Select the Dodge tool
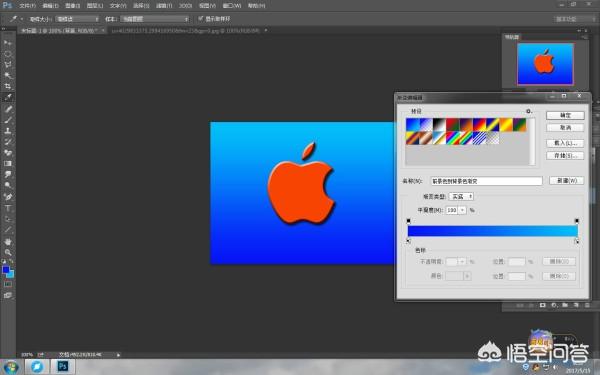600x375 pixels. click(8, 185)
